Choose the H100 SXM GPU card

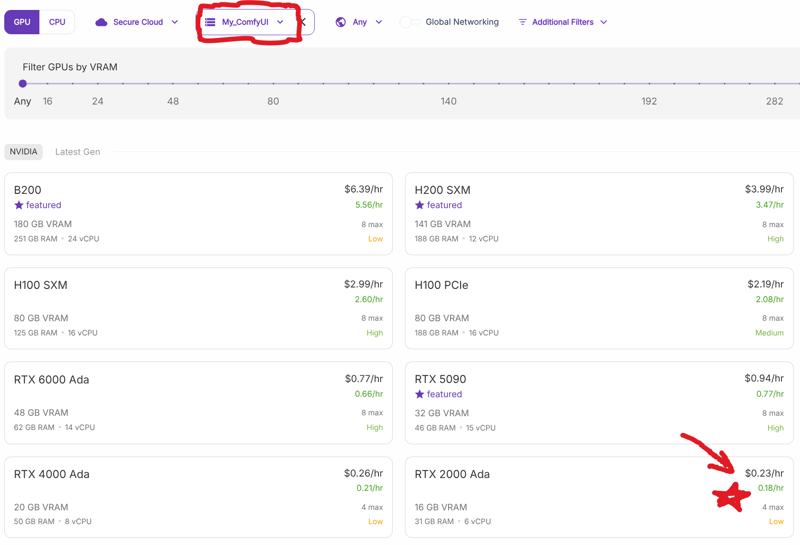tap(198, 308)
